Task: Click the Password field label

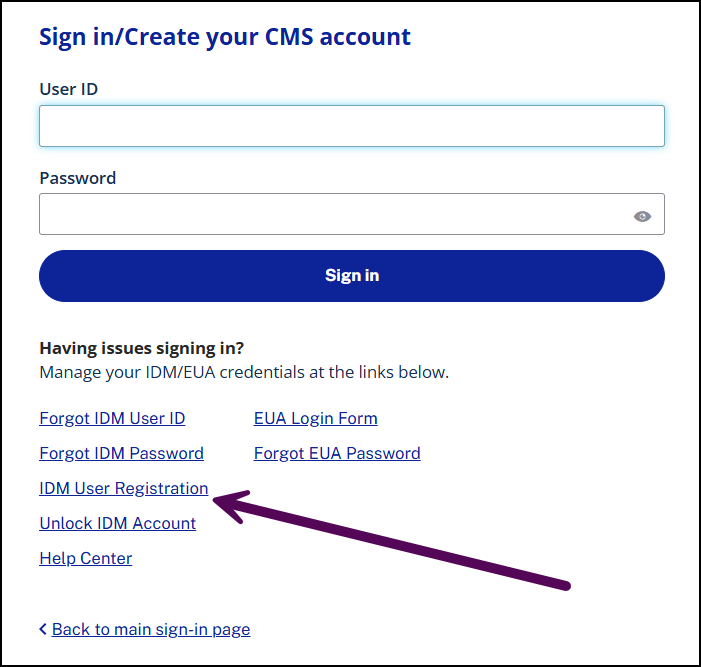Action: [78, 178]
